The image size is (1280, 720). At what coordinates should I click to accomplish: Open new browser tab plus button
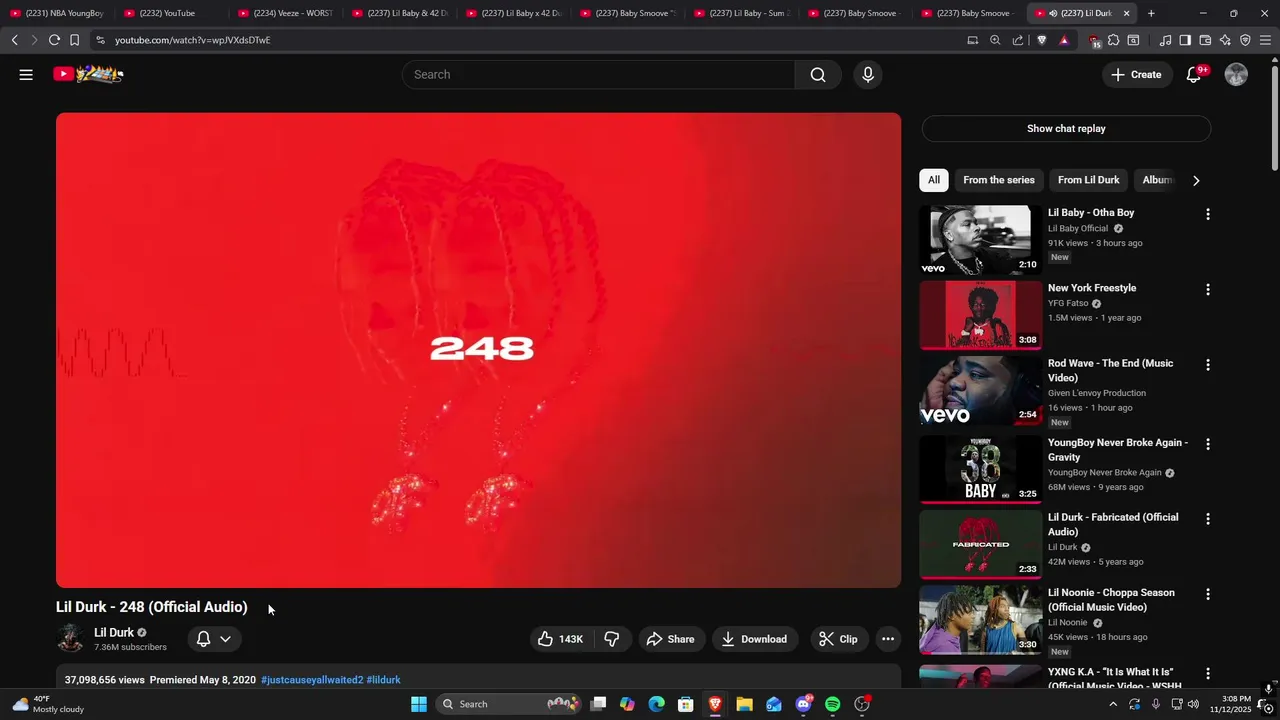[1151, 13]
